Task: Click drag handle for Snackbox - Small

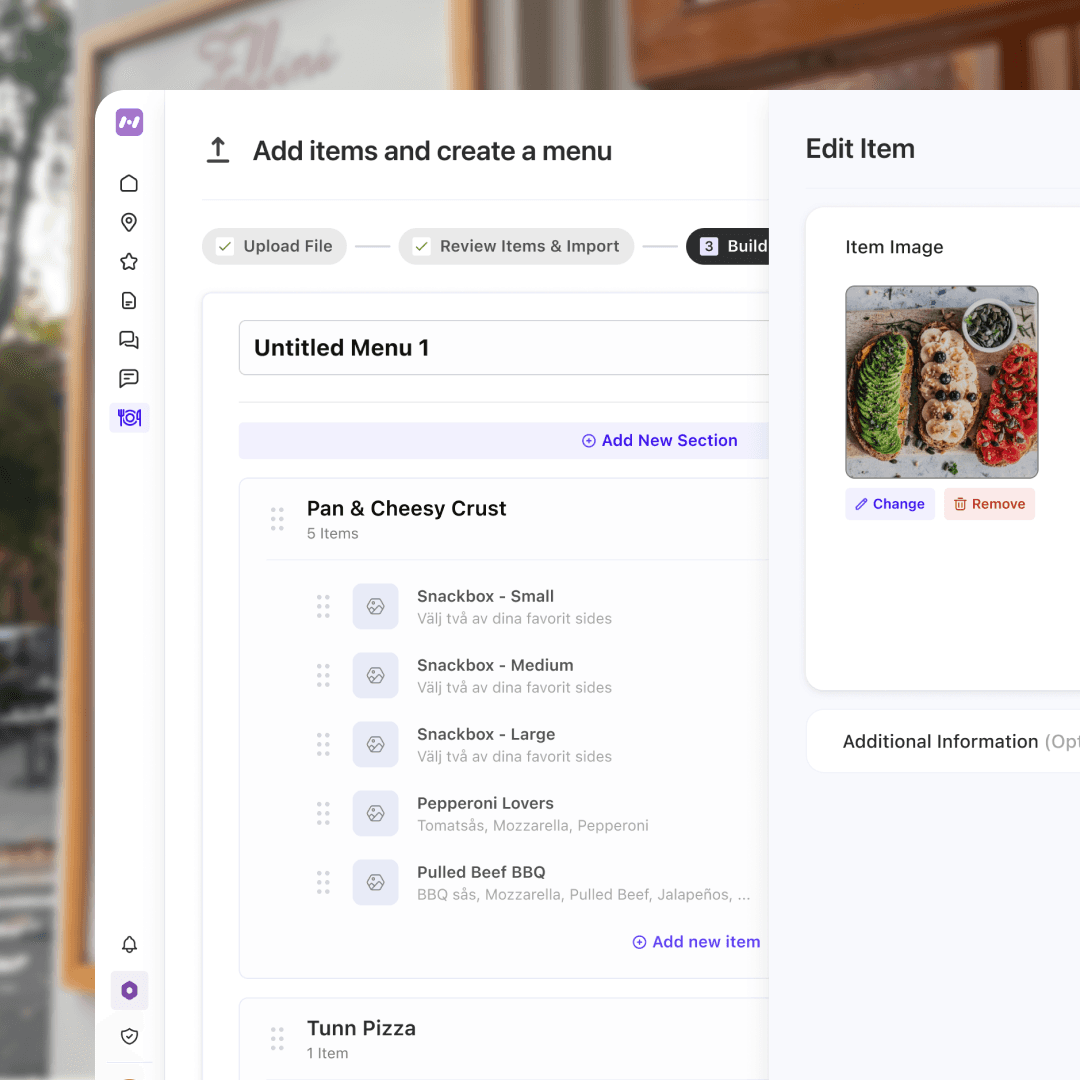Action: 323,606
